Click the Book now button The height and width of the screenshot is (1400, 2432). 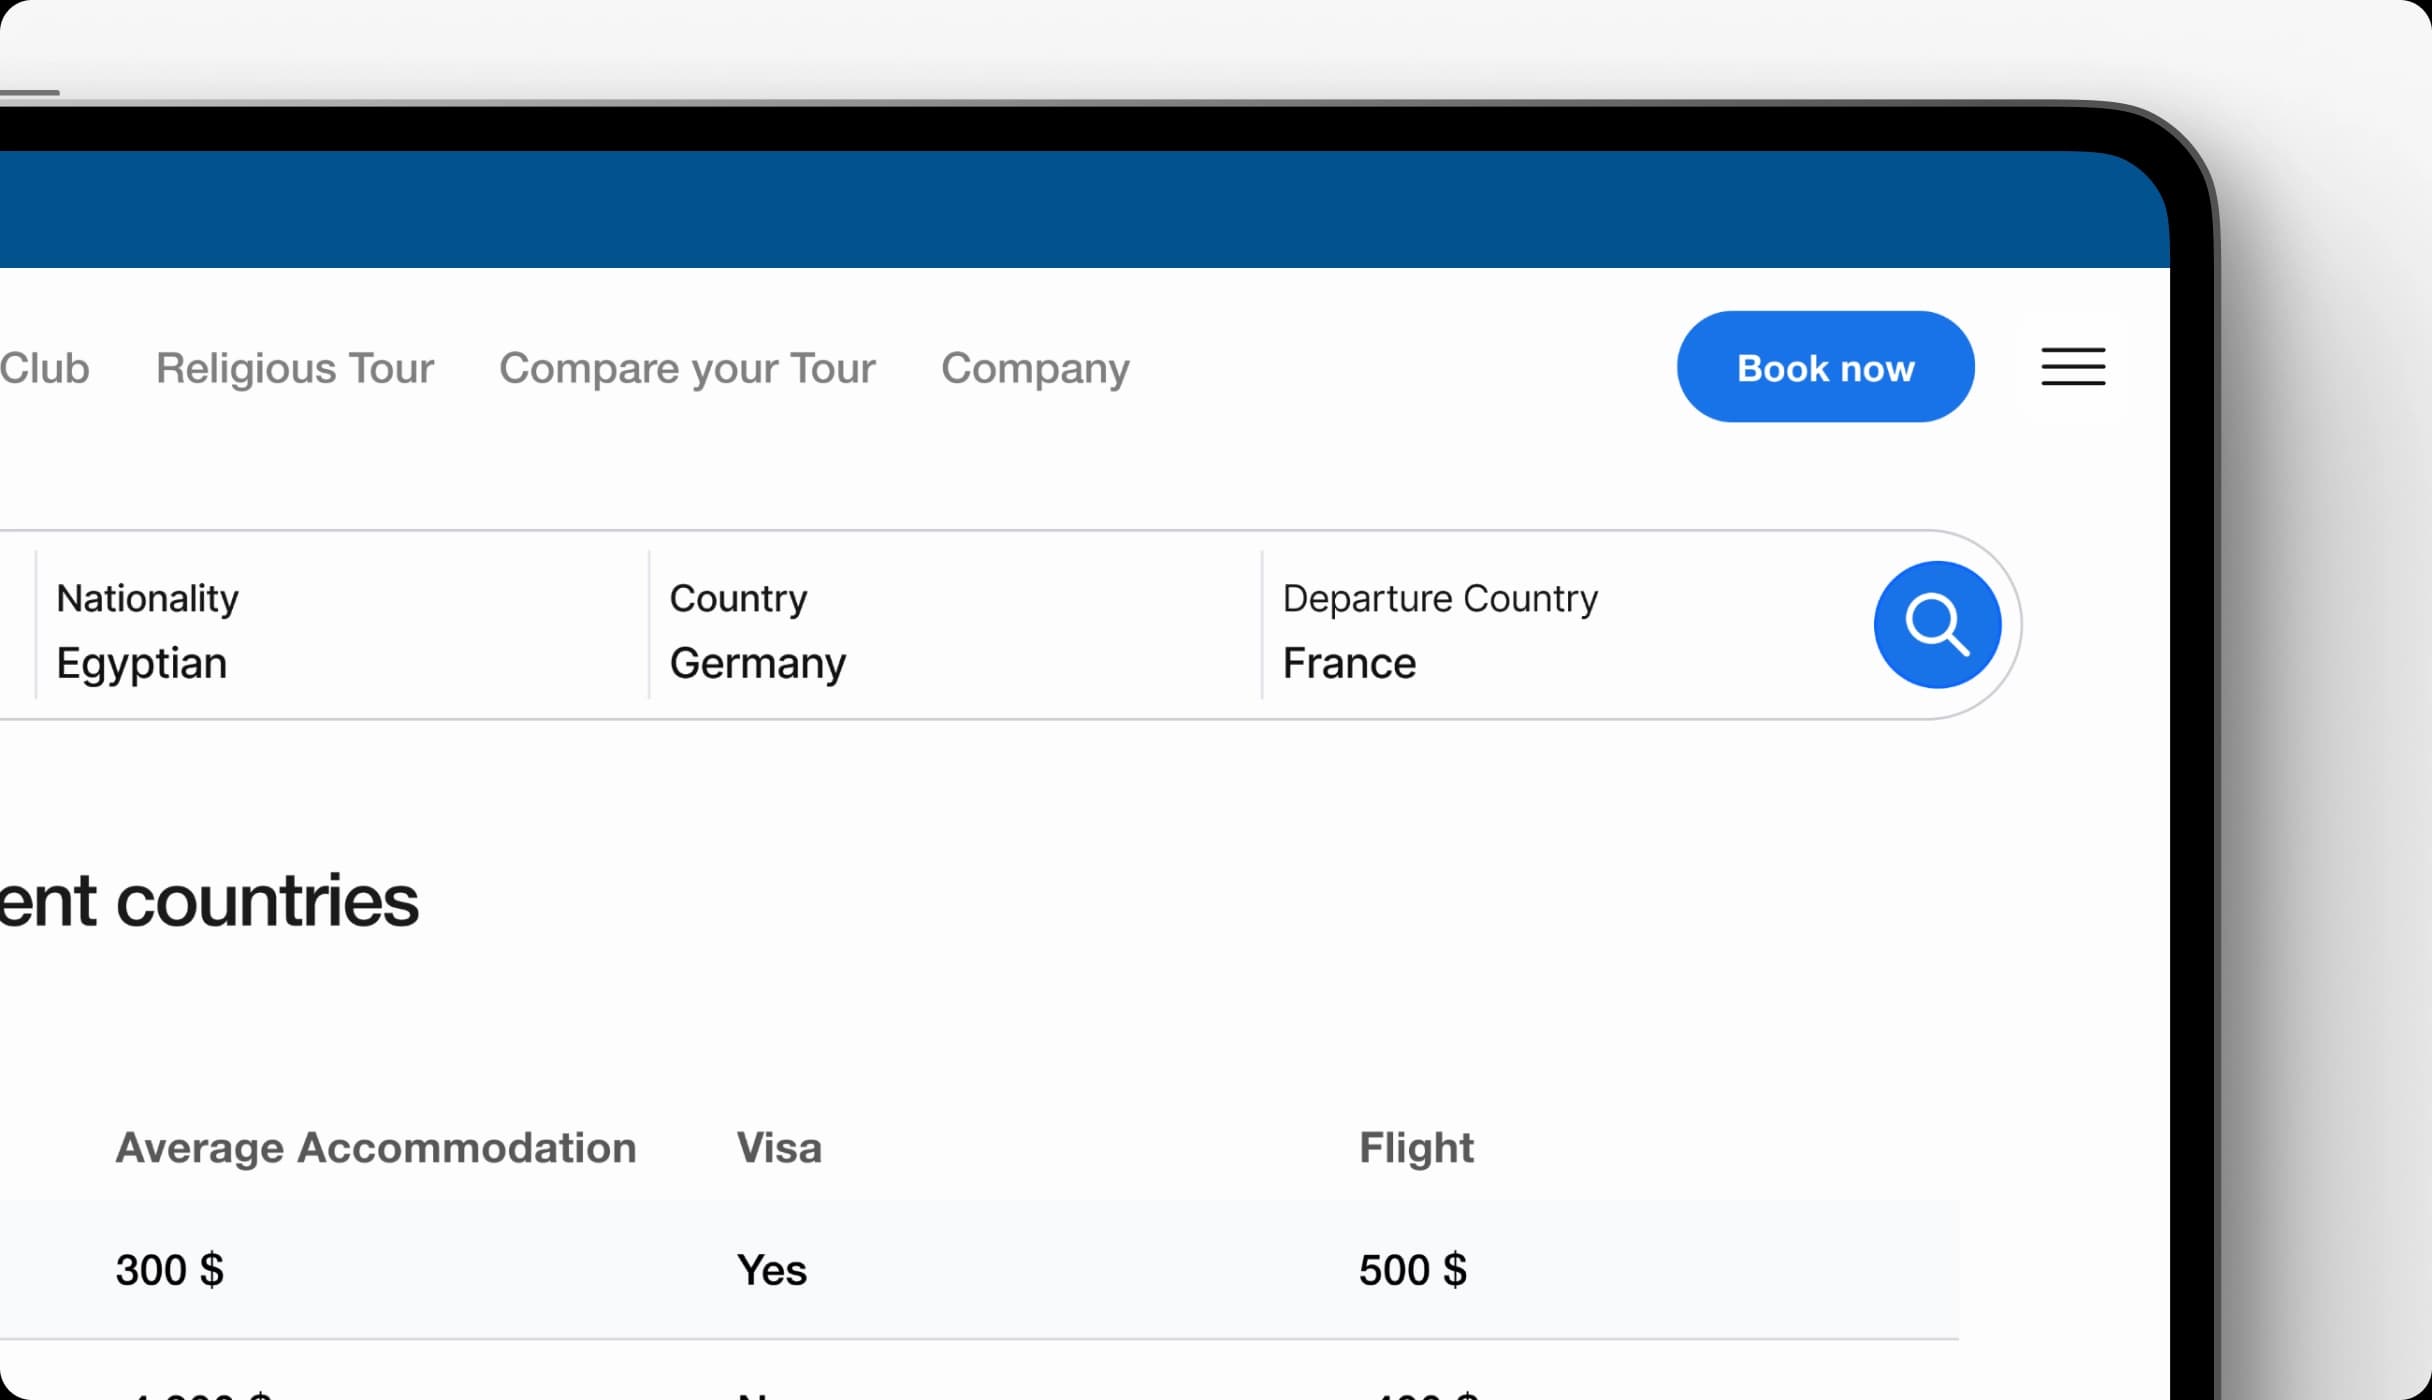[x=1824, y=367]
